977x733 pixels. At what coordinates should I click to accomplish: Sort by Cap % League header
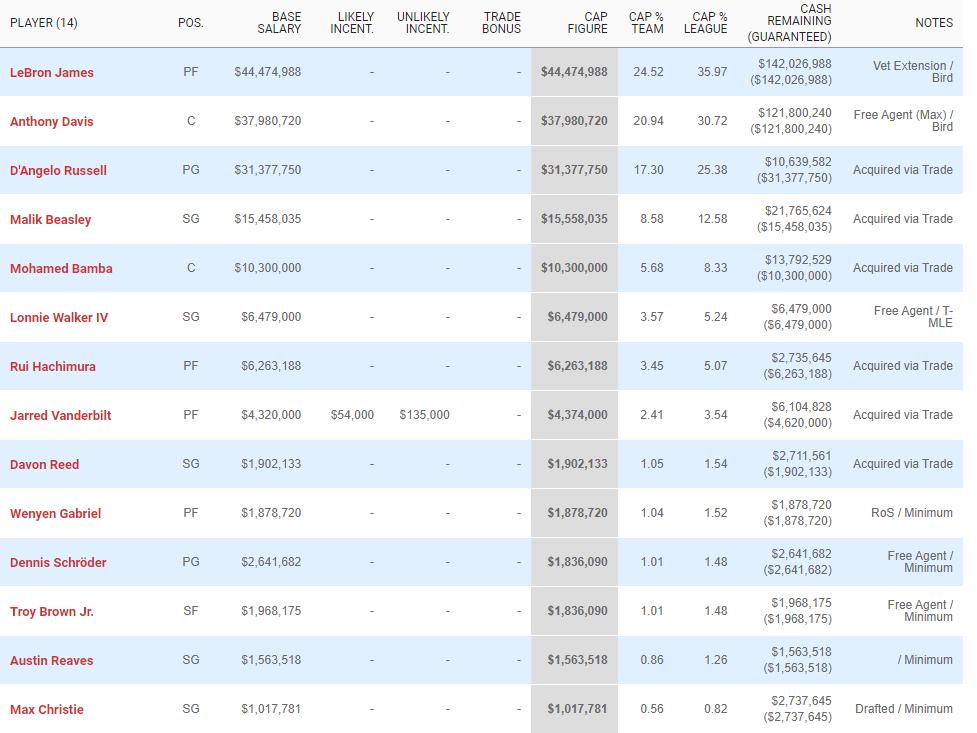pyautogui.click(x=705, y=23)
